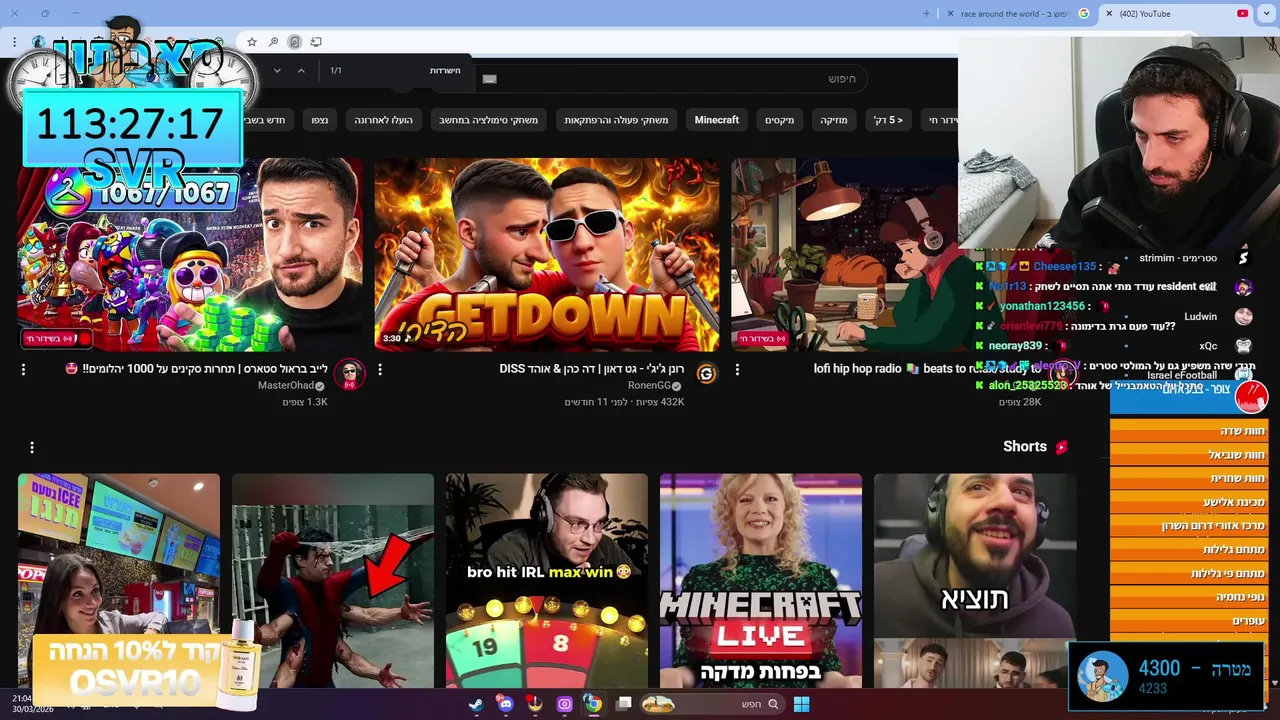
Task: Open the MINECRAFT LIVE short
Action: [x=761, y=581]
